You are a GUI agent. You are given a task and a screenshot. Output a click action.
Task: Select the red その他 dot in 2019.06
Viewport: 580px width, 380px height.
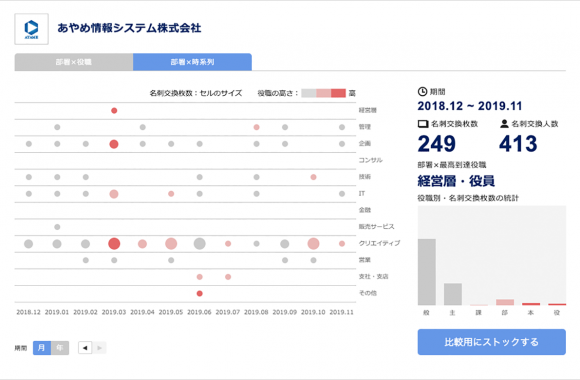click(x=199, y=293)
